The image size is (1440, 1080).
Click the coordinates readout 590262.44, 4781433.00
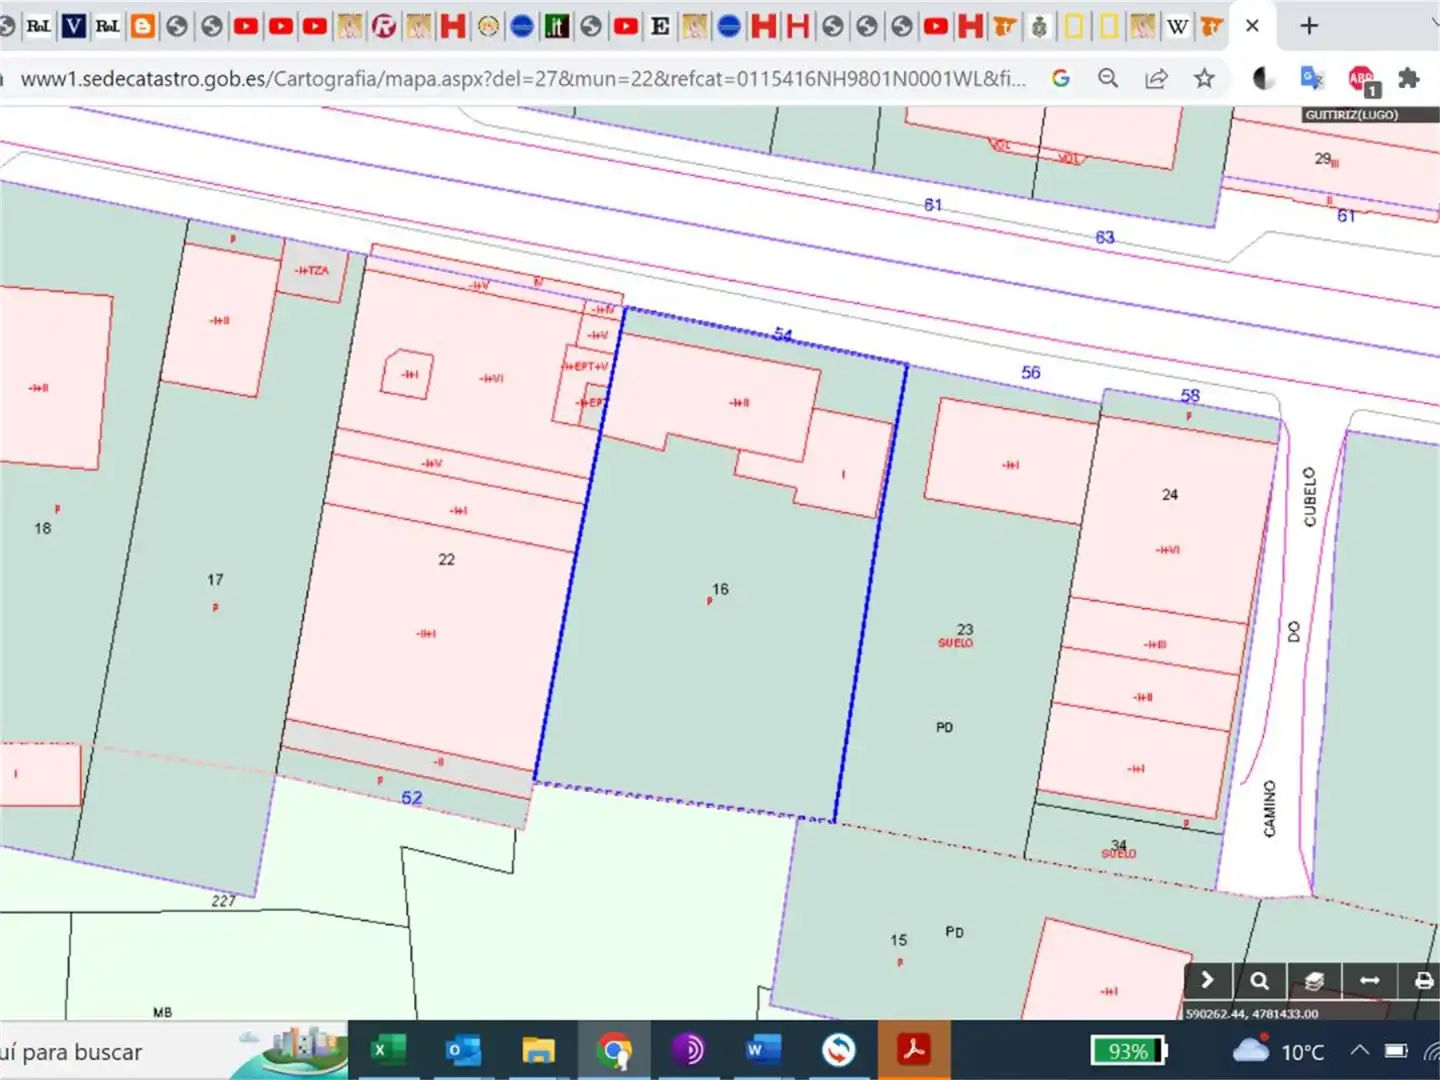pos(1252,1014)
